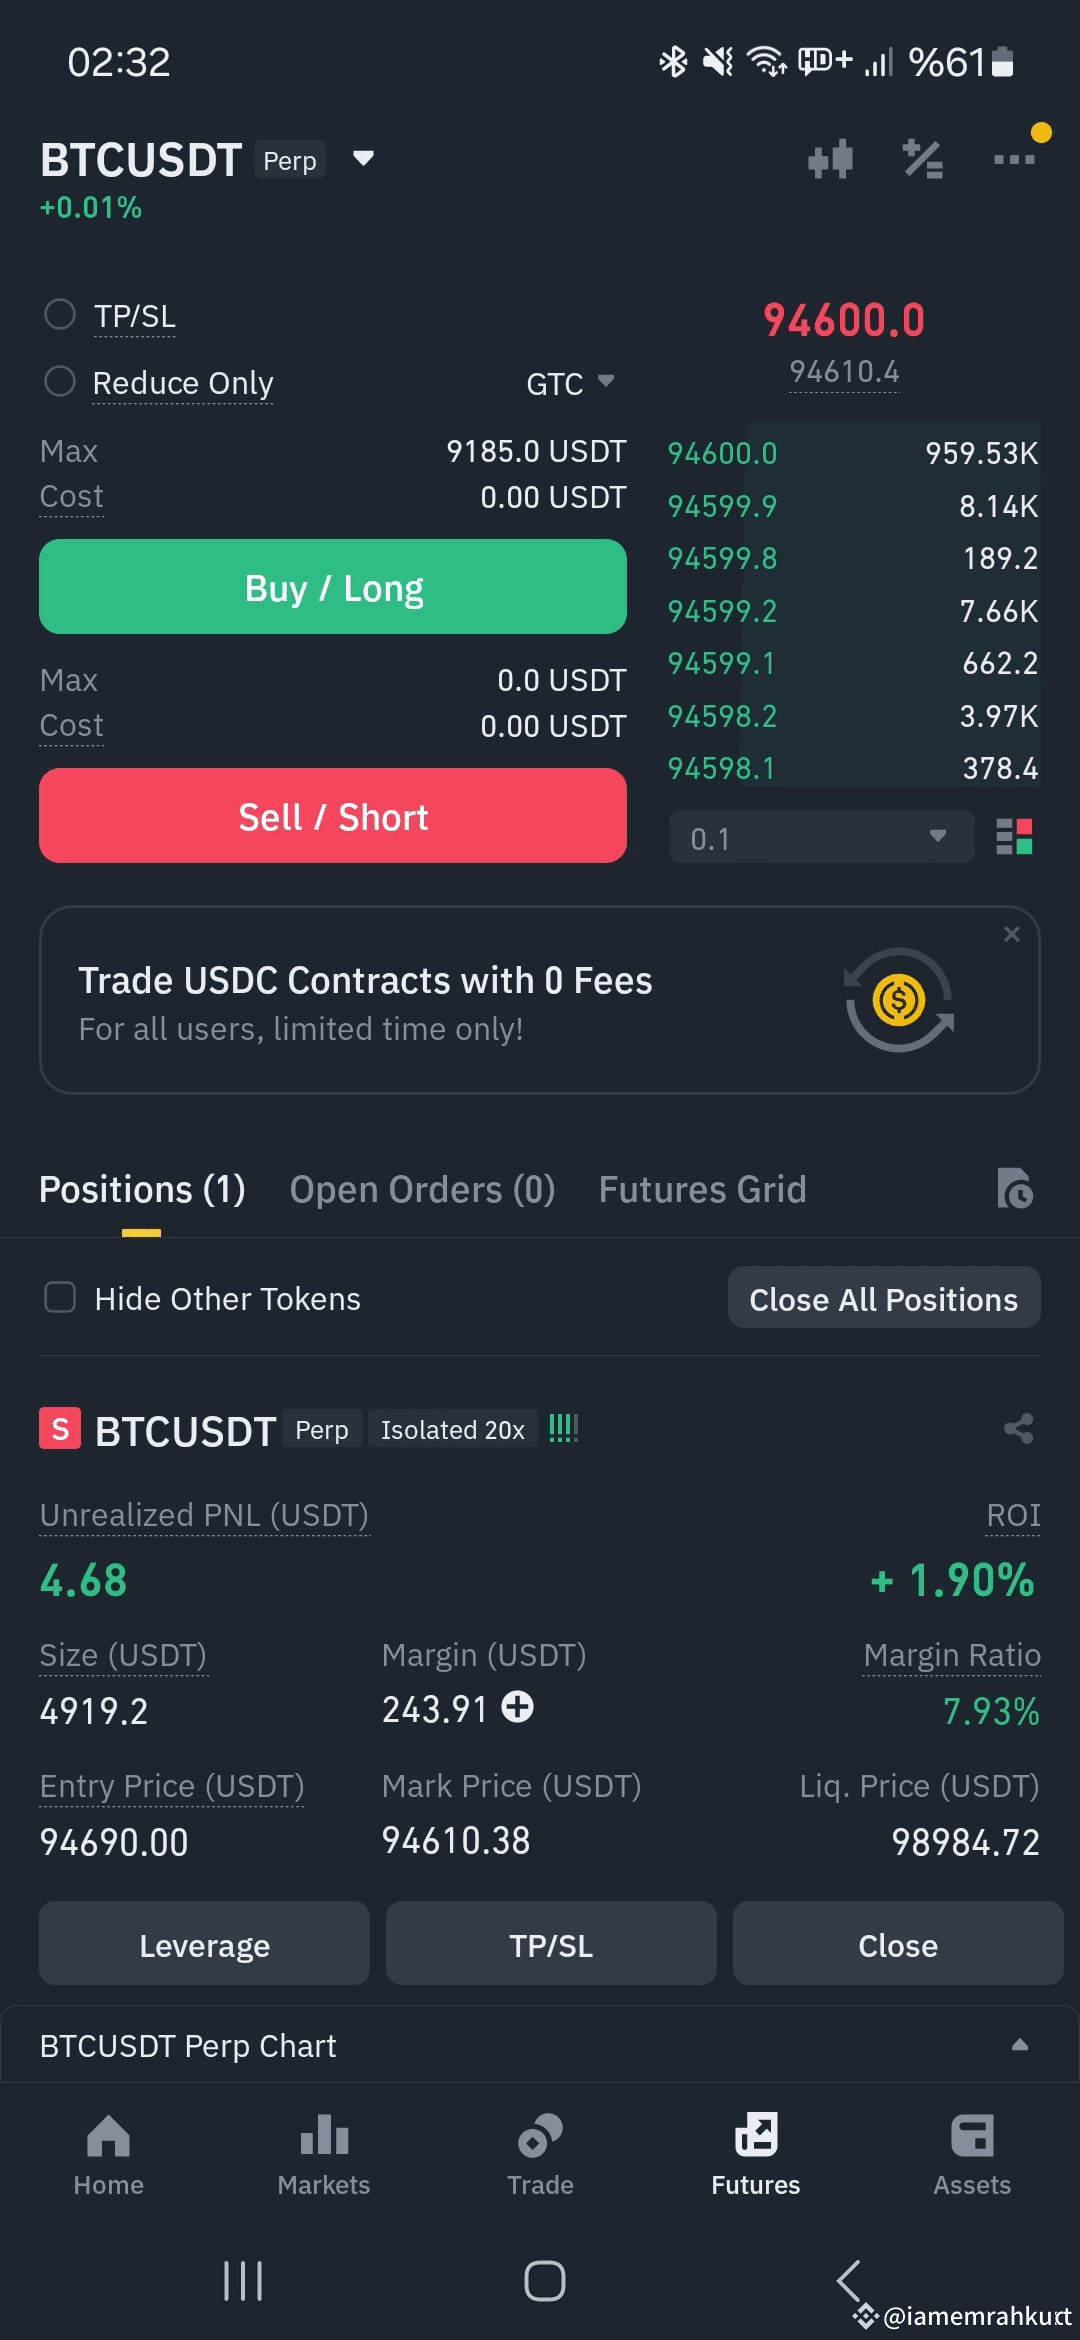Image resolution: width=1080 pixels, height=2340 pixels.
Task: Expand the BTCUSDT Perp Chart panel
Action: pyautogui.click(x=540, y=2045)
